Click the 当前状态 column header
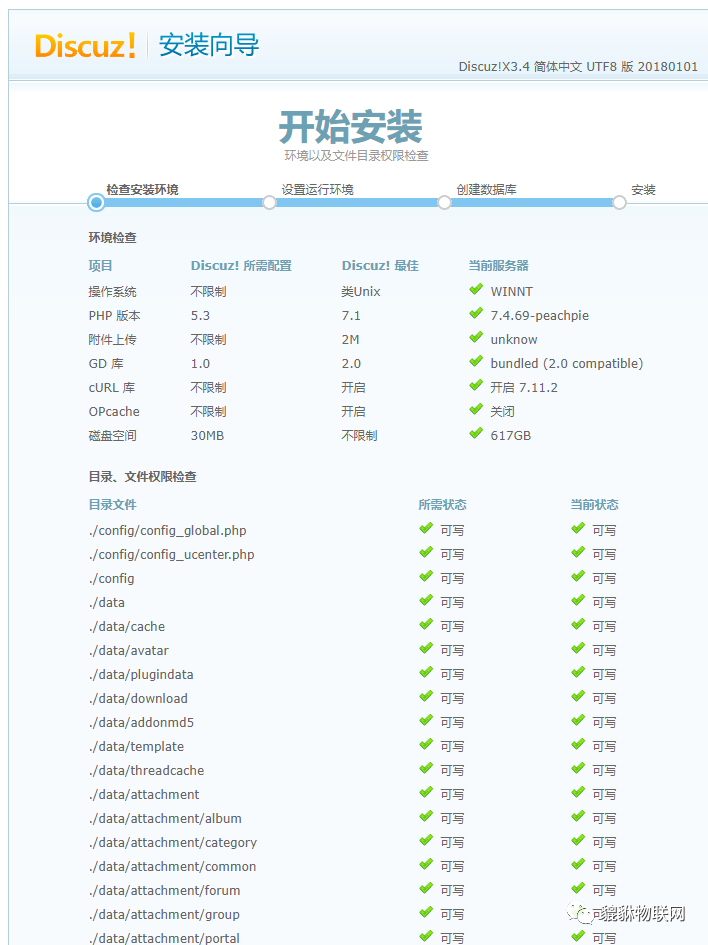This screenshot has width=708, height=945. pyautogui.click(x=595, y=505)
